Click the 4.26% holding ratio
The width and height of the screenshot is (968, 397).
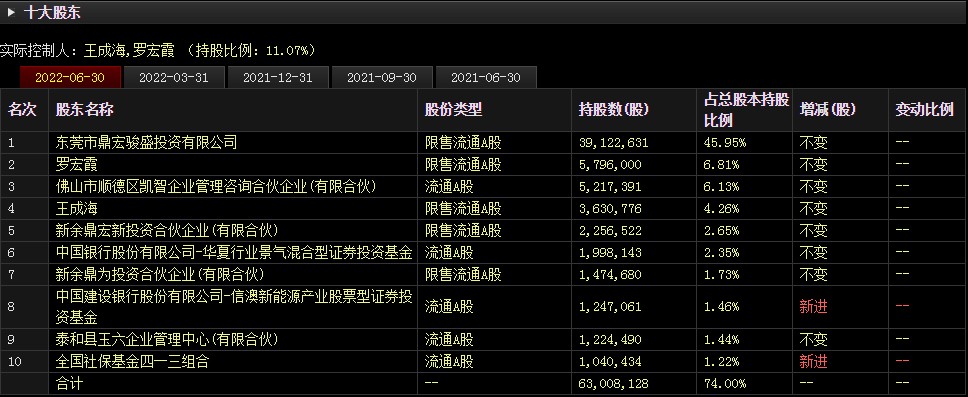click(722, 209)
